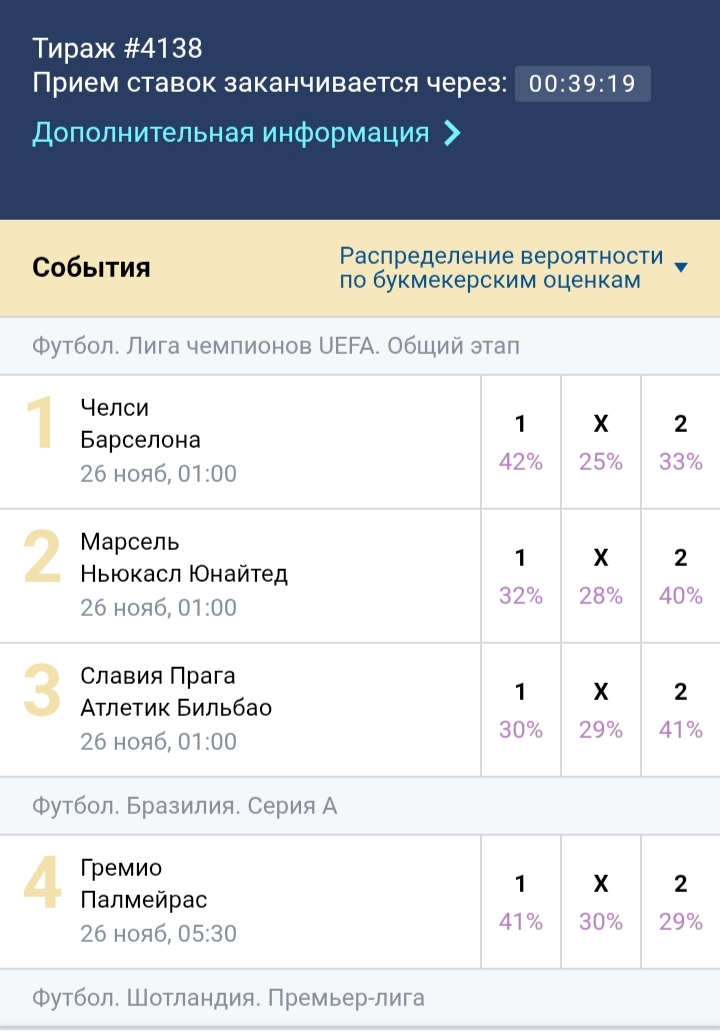
Task: Select home win 1 for Марсель match
Action: point(520,576)
